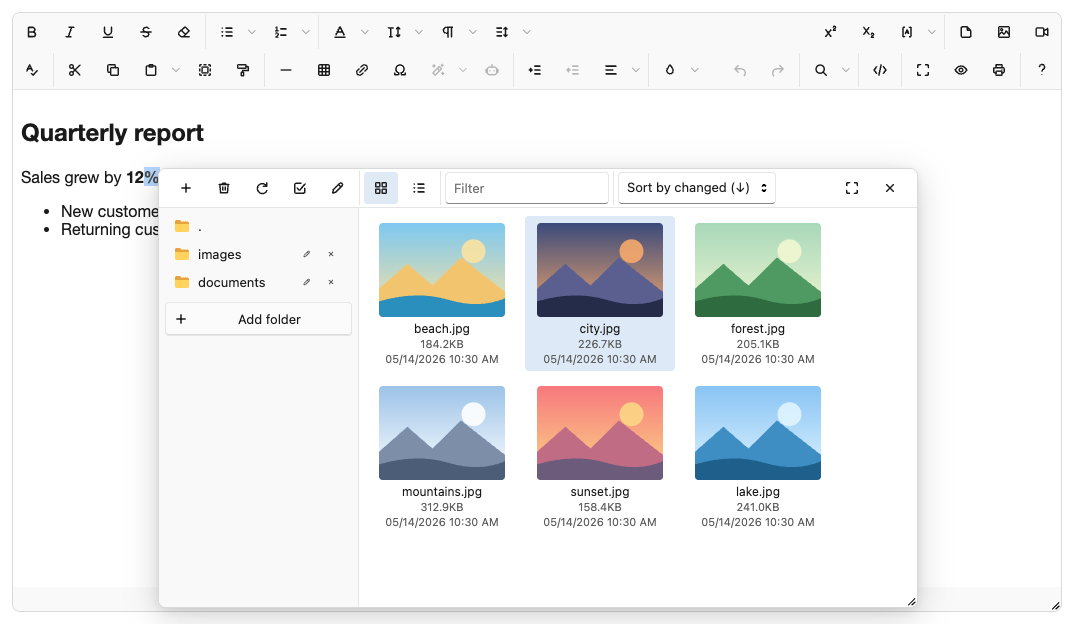Switch file browser to tiles view

(x=381, y=188)
